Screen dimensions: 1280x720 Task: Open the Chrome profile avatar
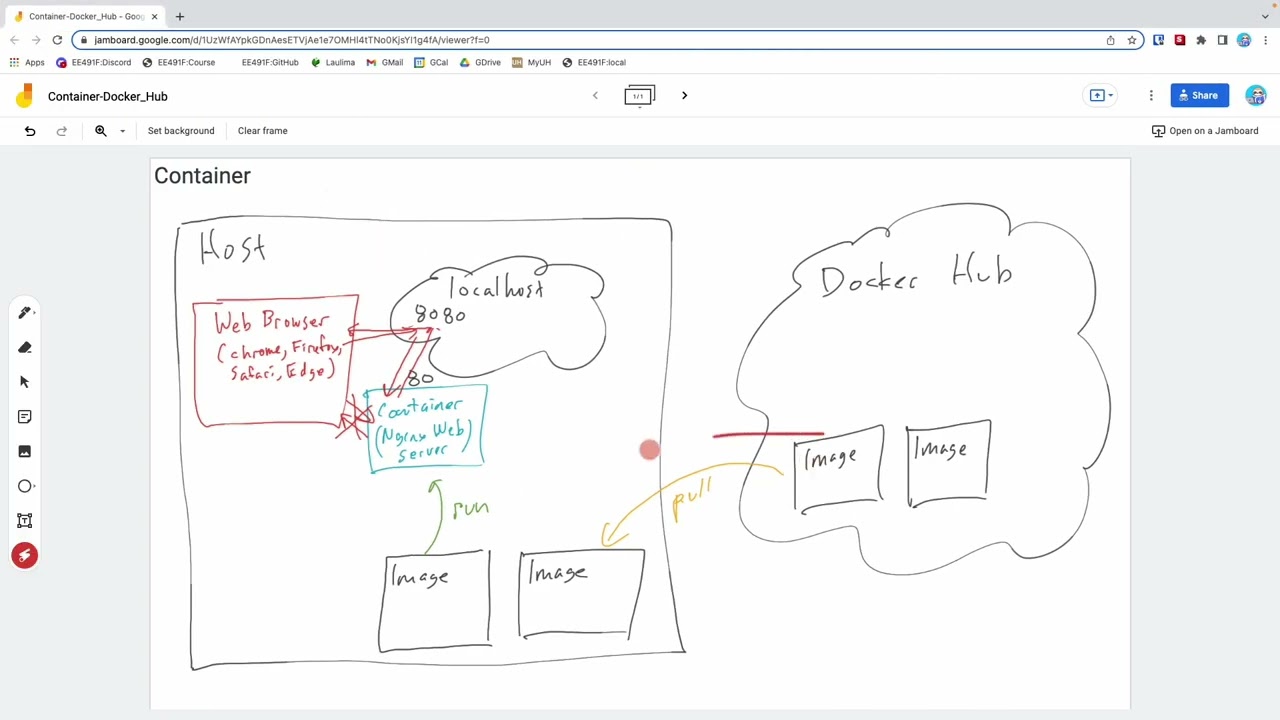1244,40
